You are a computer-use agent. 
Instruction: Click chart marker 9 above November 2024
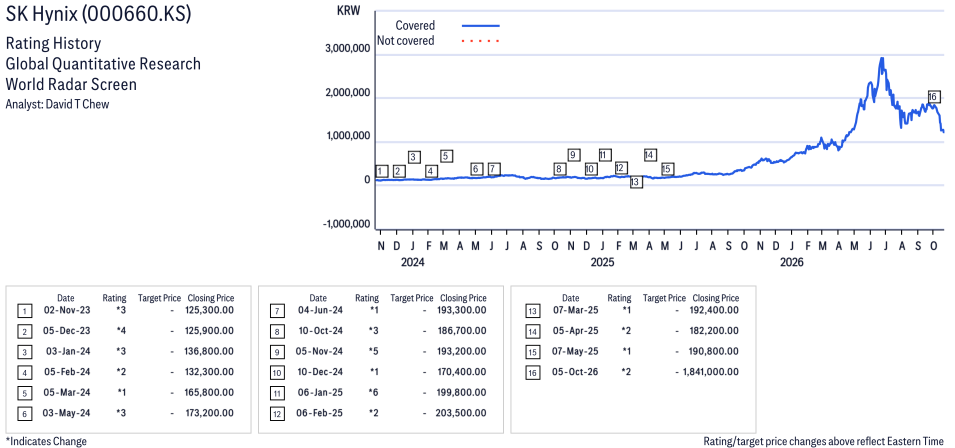tap(573, 155)
